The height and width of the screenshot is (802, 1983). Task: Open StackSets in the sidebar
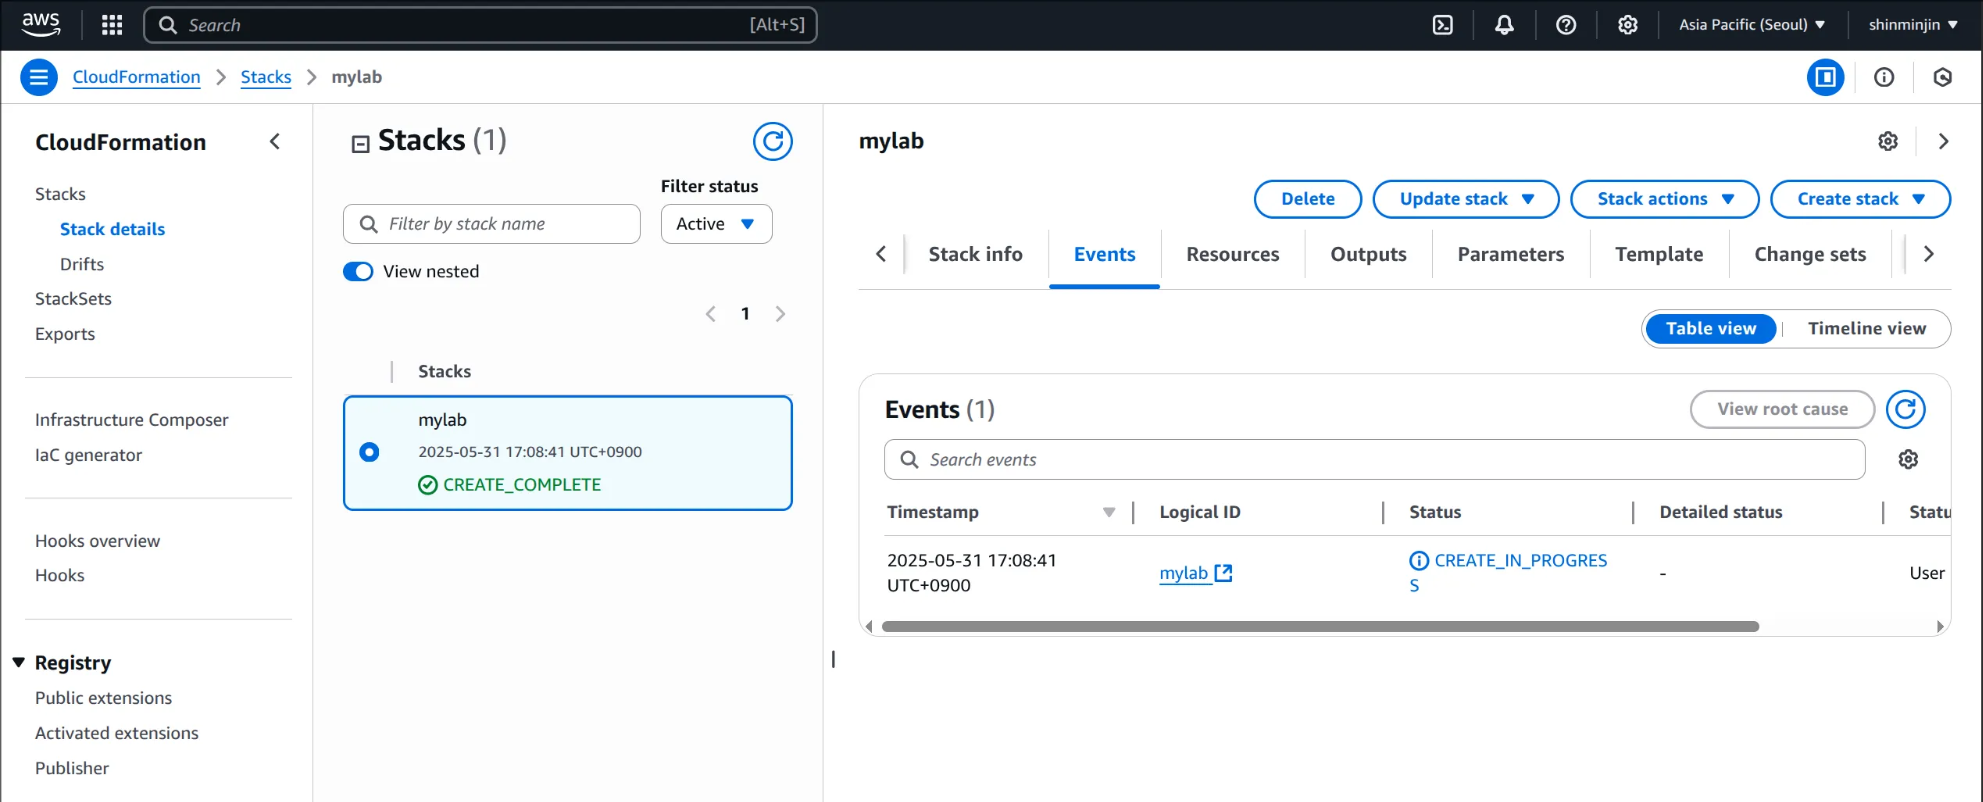pyautogui.click(x=73, y=299)
